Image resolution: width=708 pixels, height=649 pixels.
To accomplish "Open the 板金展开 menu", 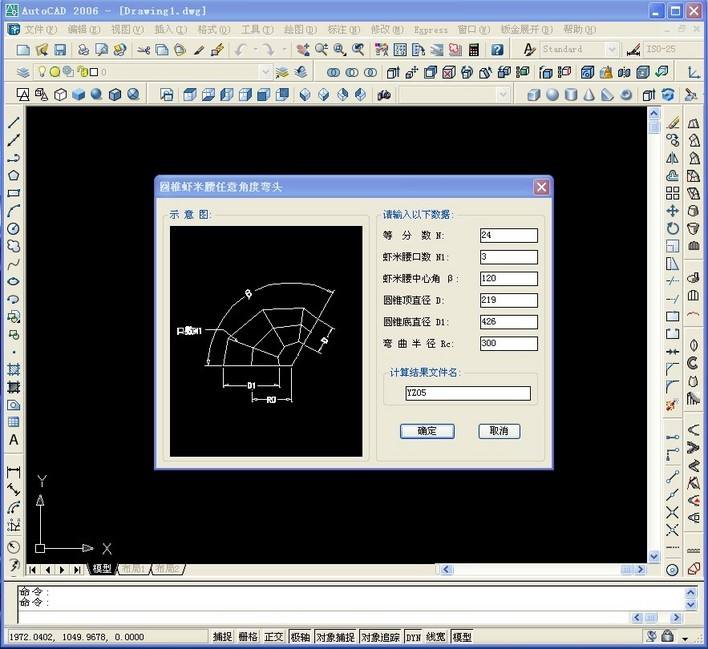I will 526,29.
